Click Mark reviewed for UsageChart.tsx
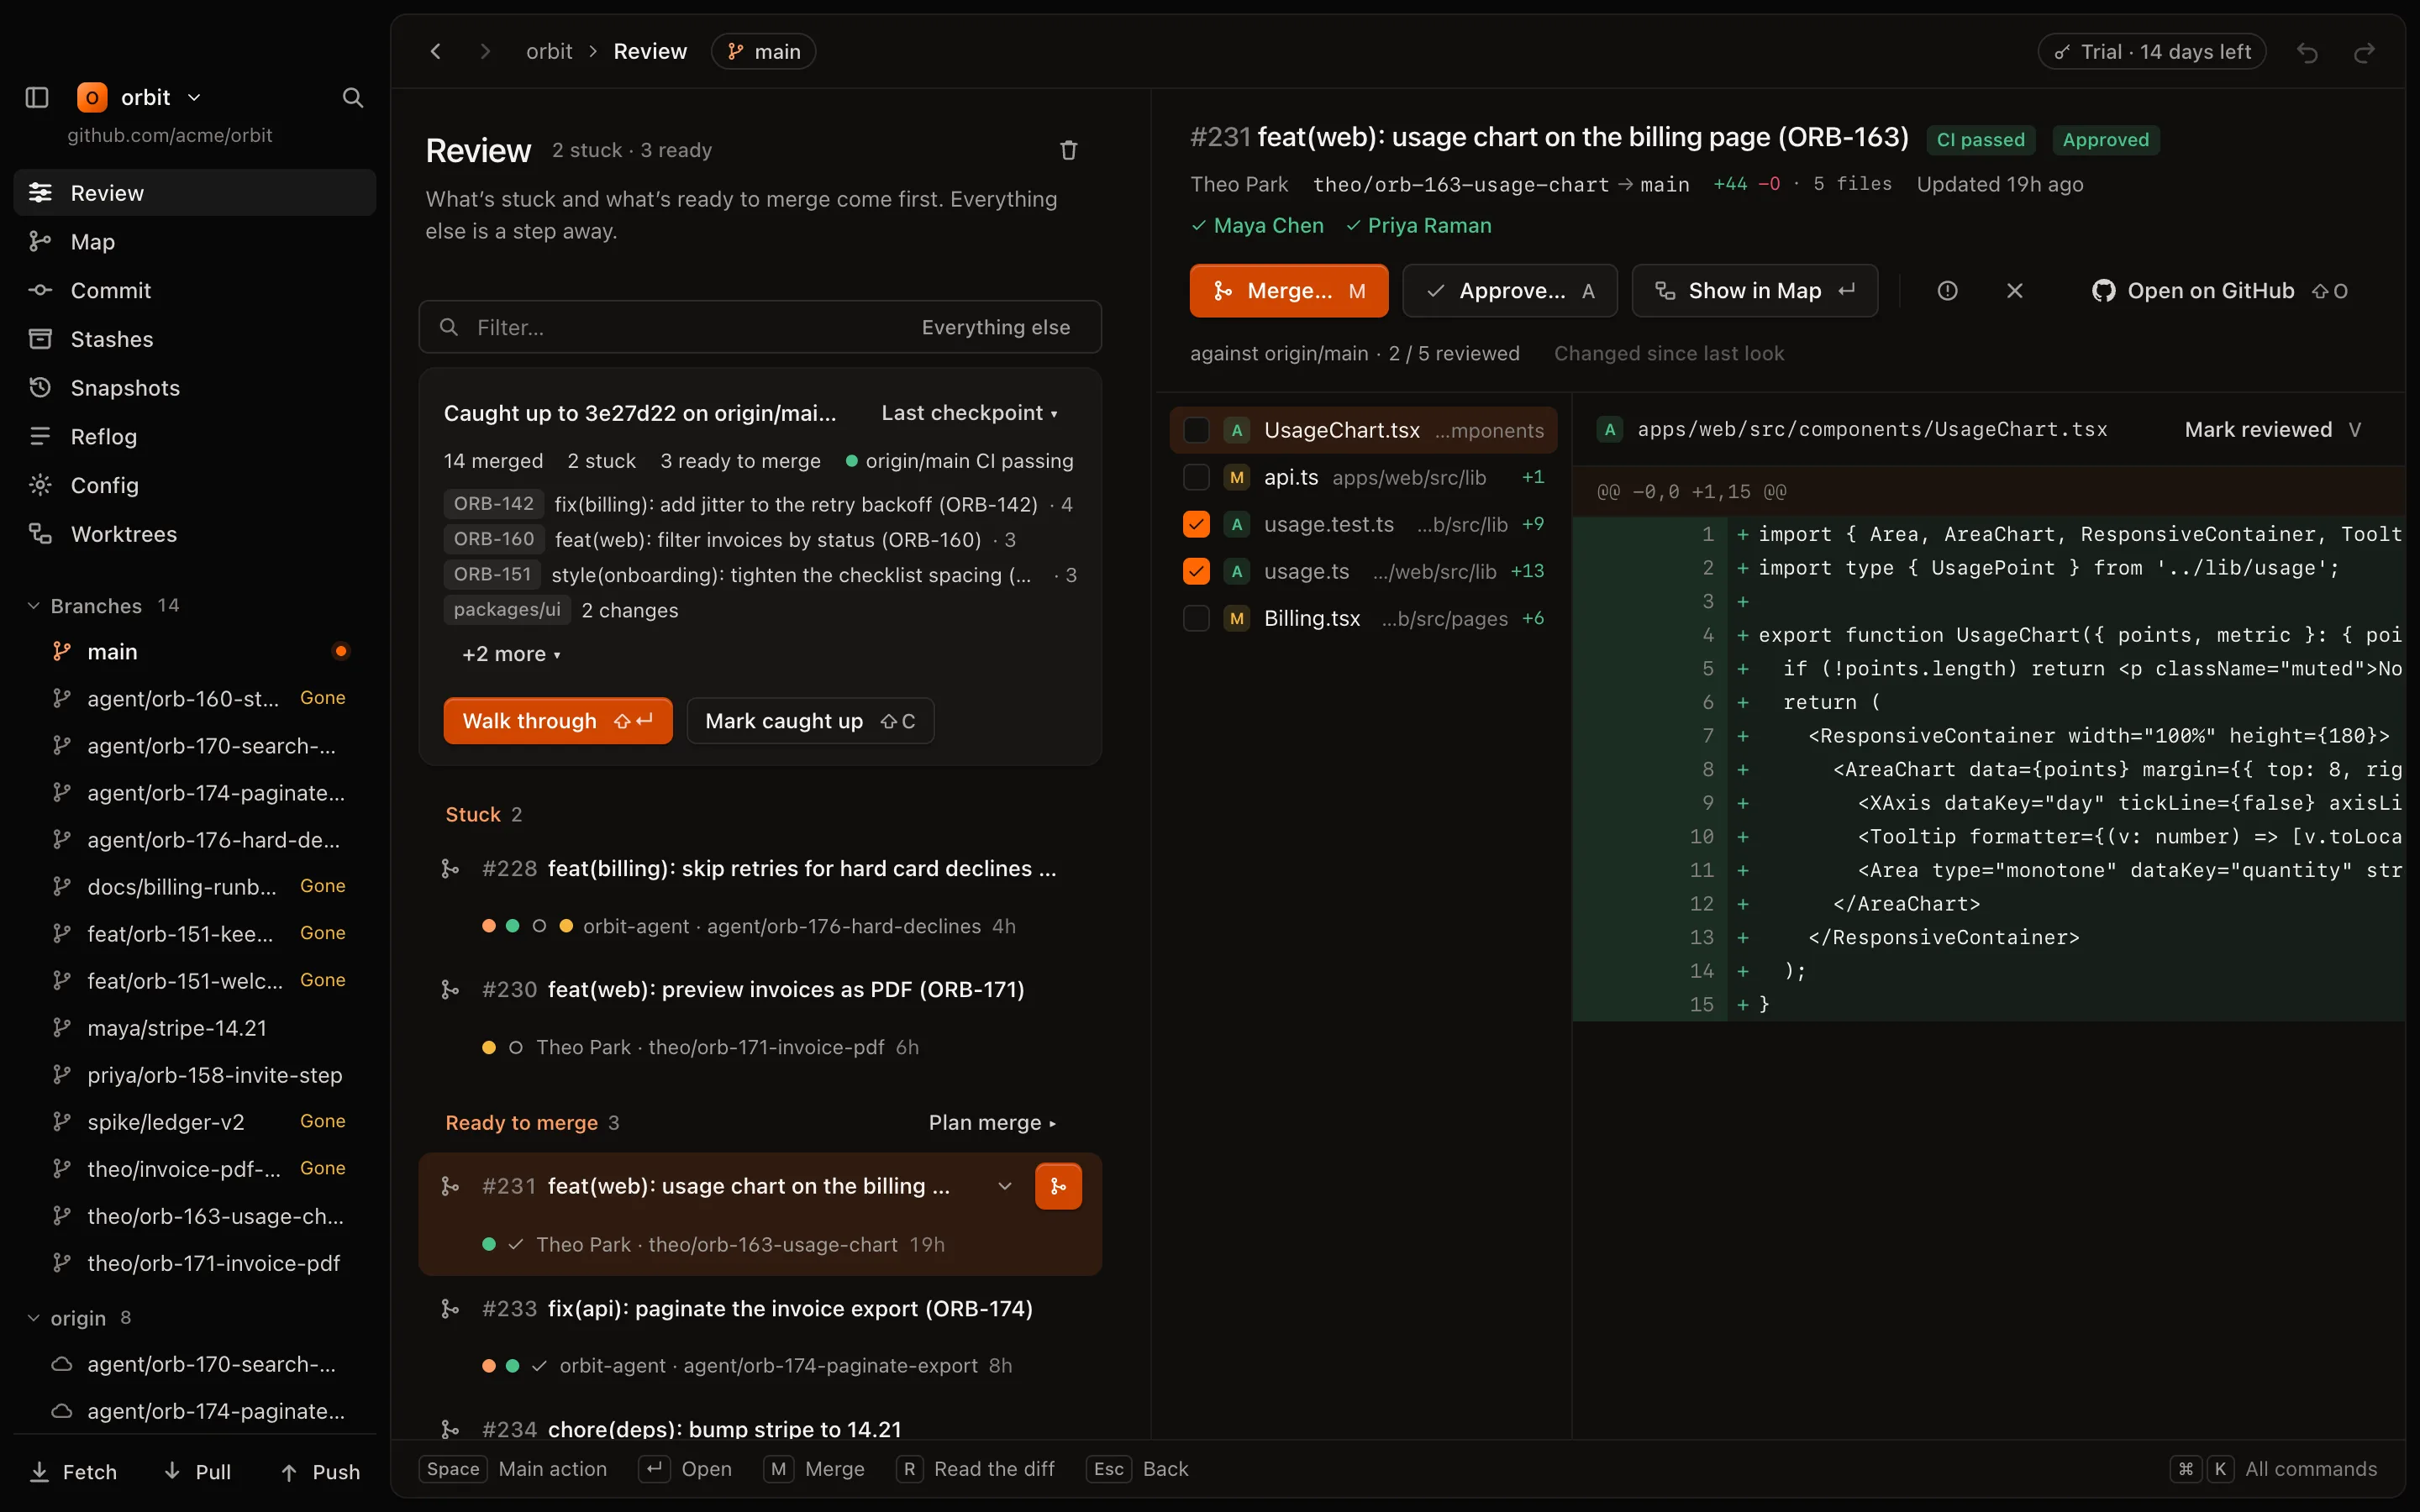The image size is (2420, 1512). click(x=2272, y=430)
